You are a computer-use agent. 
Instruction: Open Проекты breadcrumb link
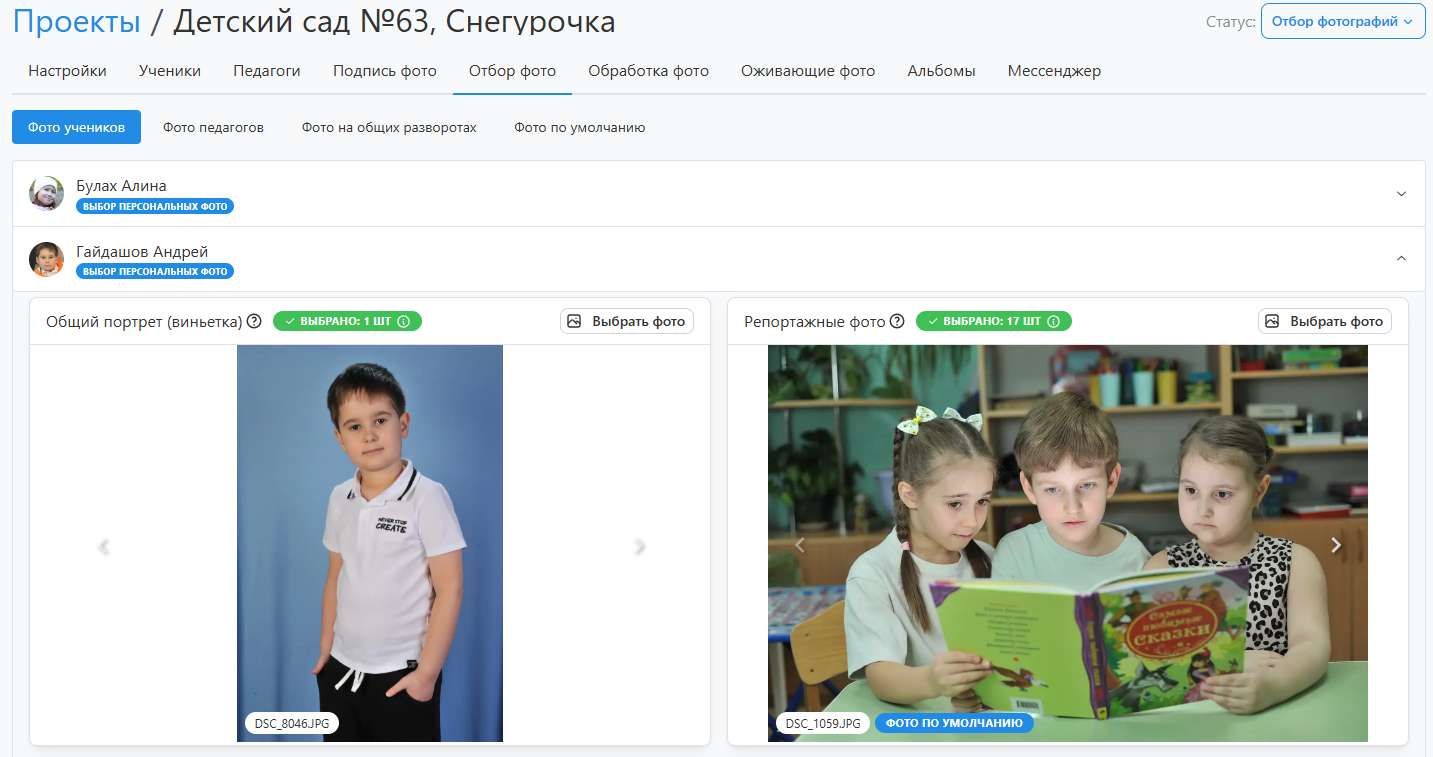pyautogui.click(x=76, y=21)
